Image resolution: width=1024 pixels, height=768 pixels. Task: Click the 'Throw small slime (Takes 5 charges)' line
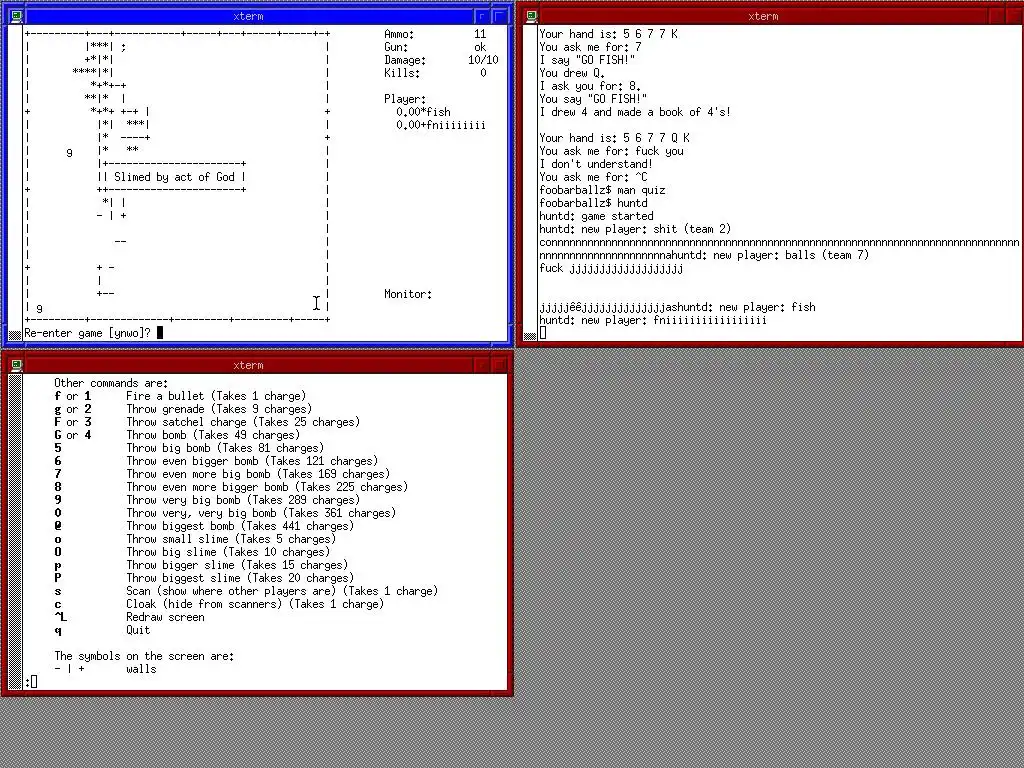[231, 539]
